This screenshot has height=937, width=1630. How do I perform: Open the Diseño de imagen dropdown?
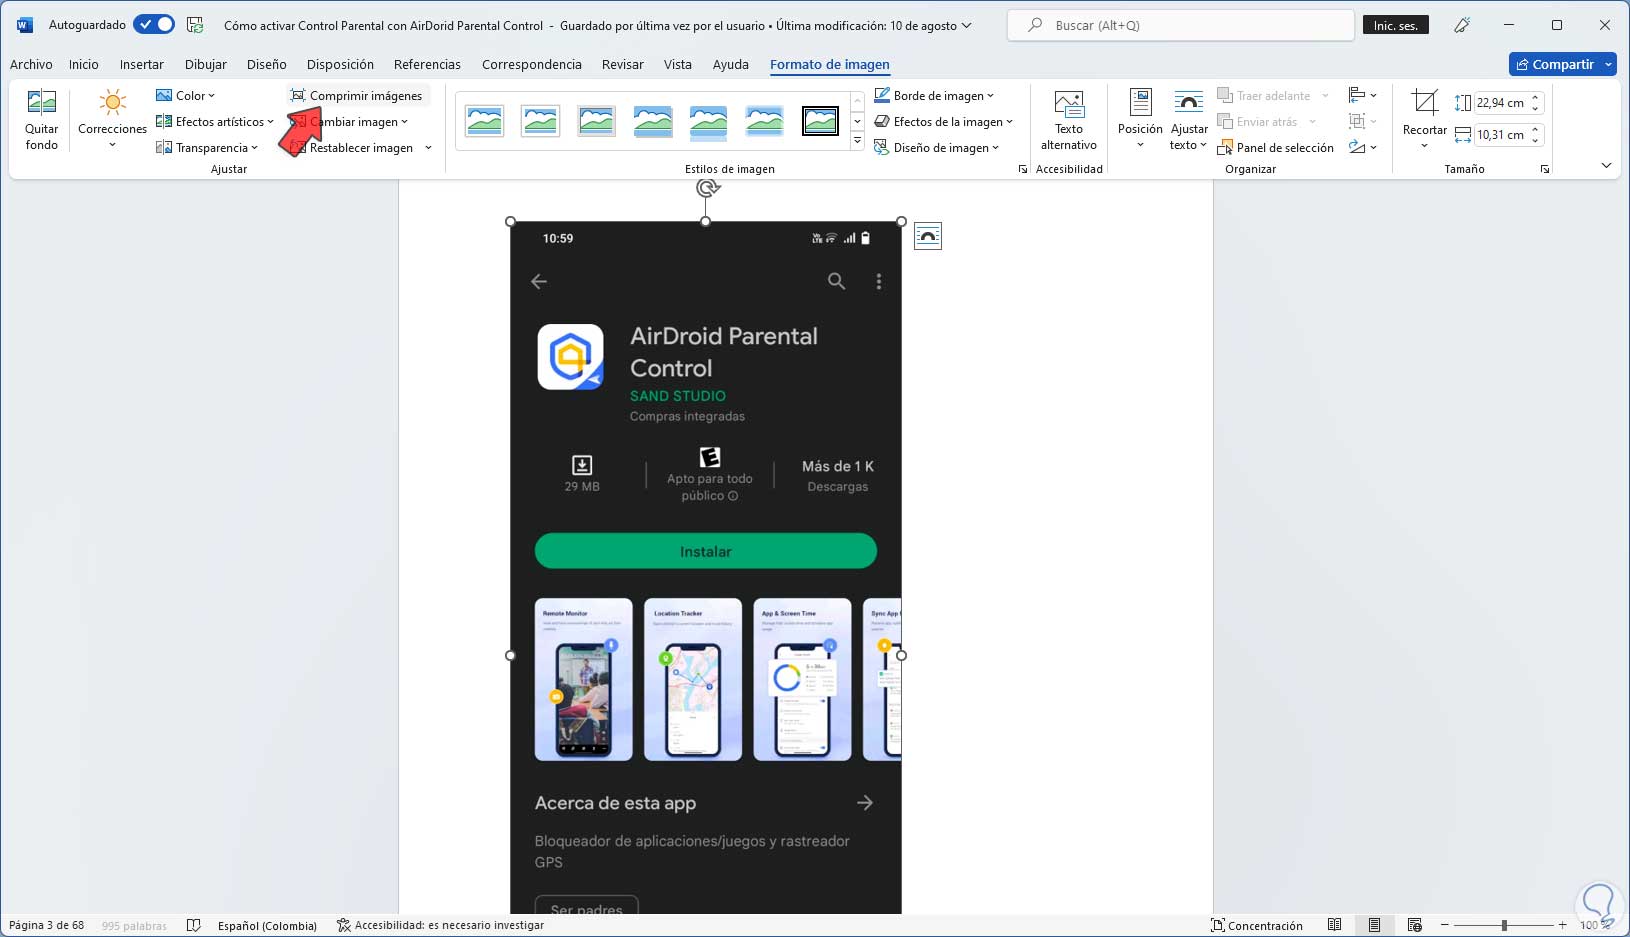(936, 148)
